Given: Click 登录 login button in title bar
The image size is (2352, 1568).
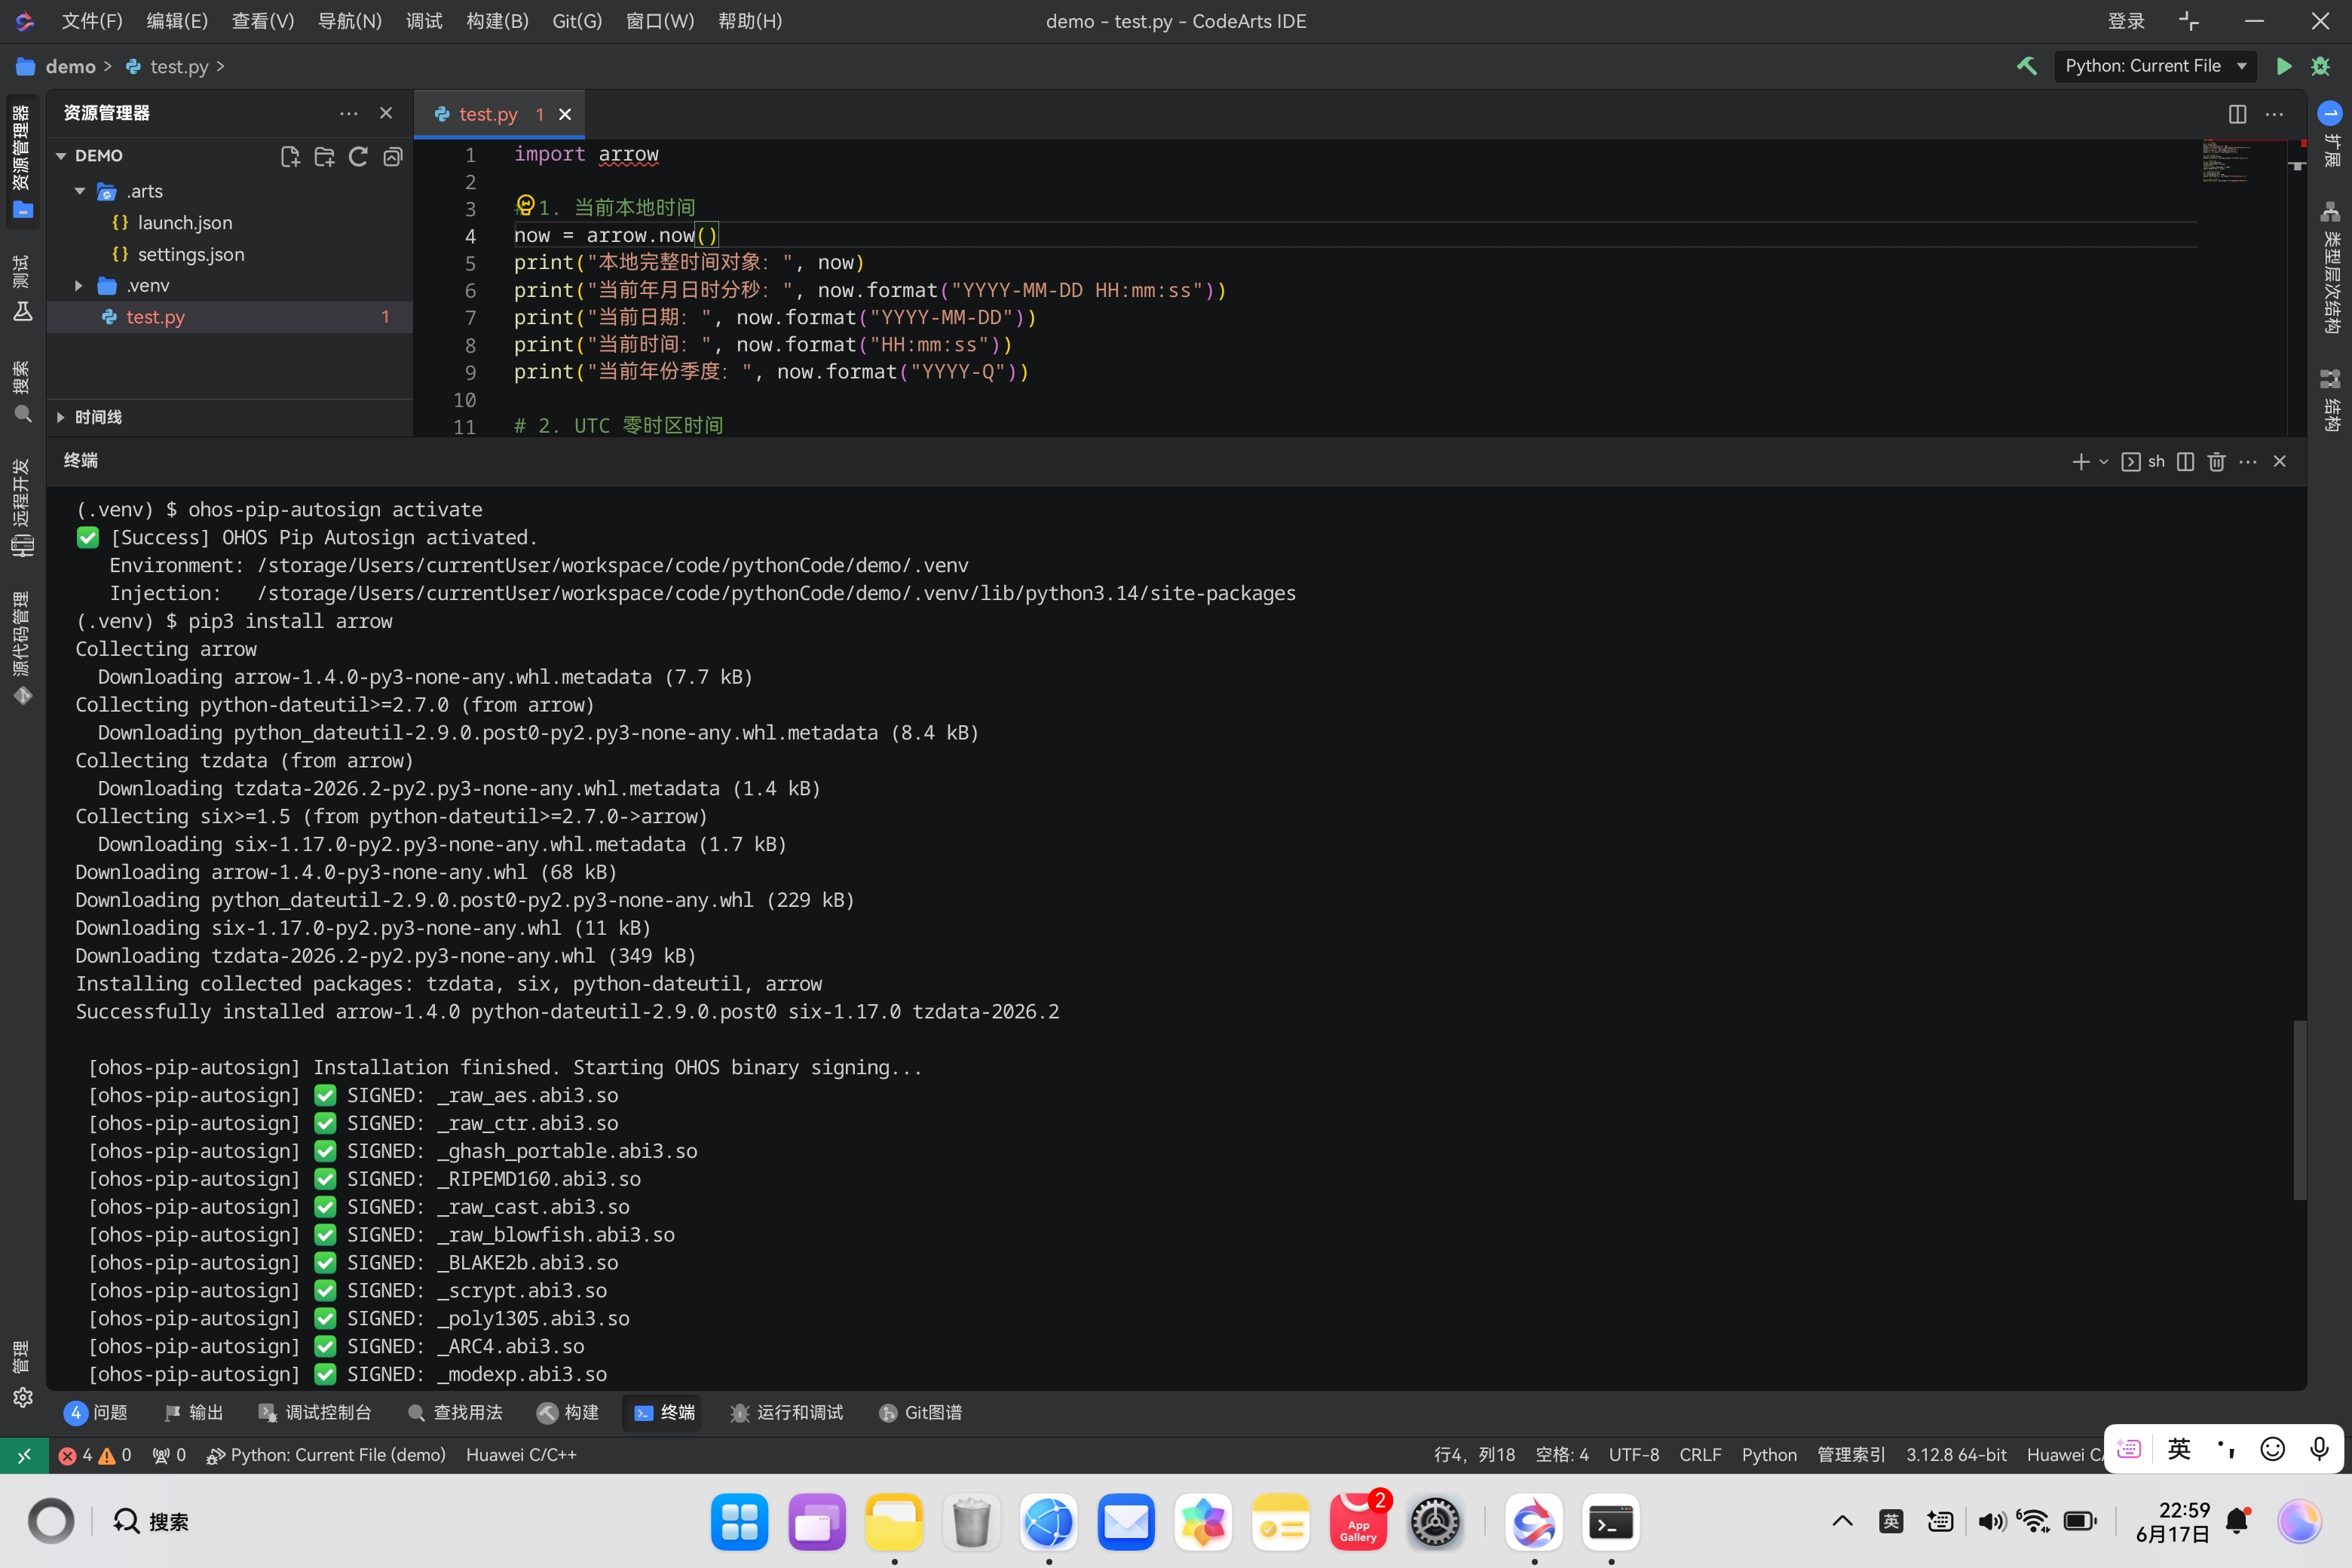Looking at the screenshot, I should pyautogui.click(x=2126, y=21).
